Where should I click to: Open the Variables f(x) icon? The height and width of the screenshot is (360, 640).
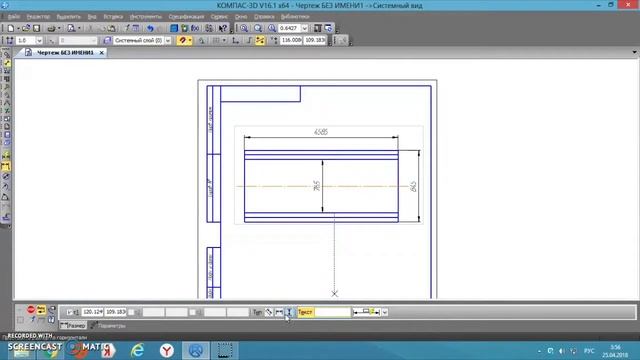[195, 28]
